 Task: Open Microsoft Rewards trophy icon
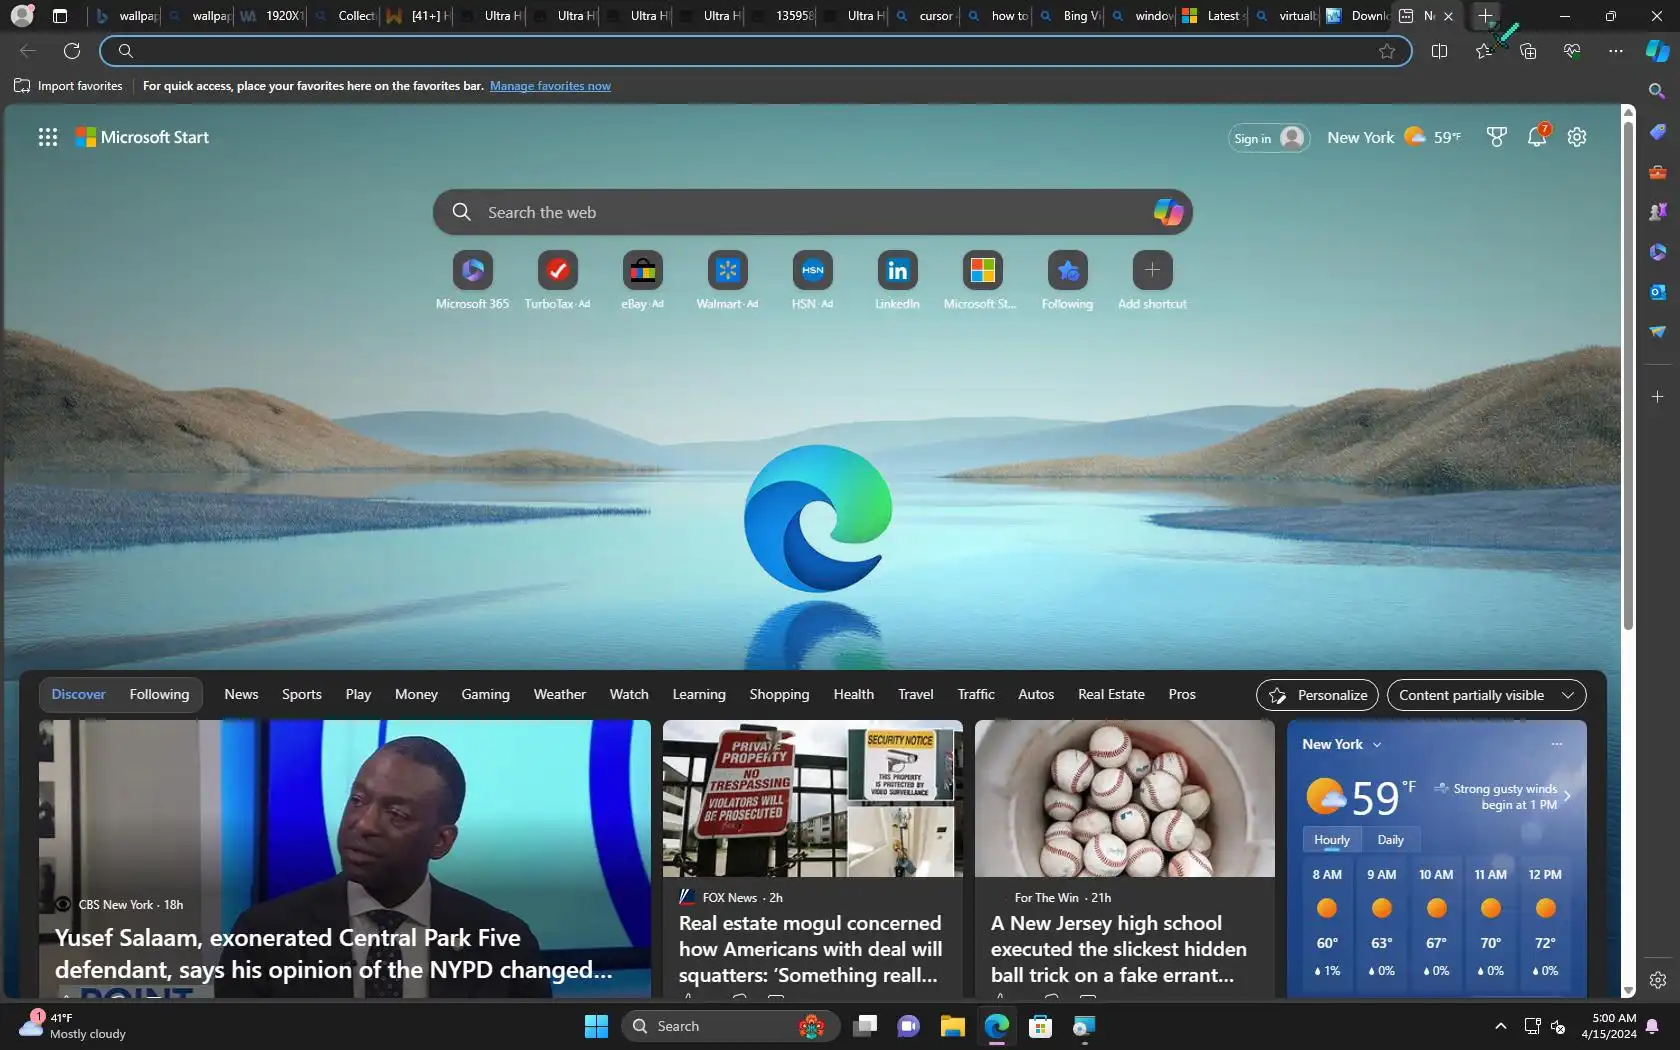(1496, 137)
